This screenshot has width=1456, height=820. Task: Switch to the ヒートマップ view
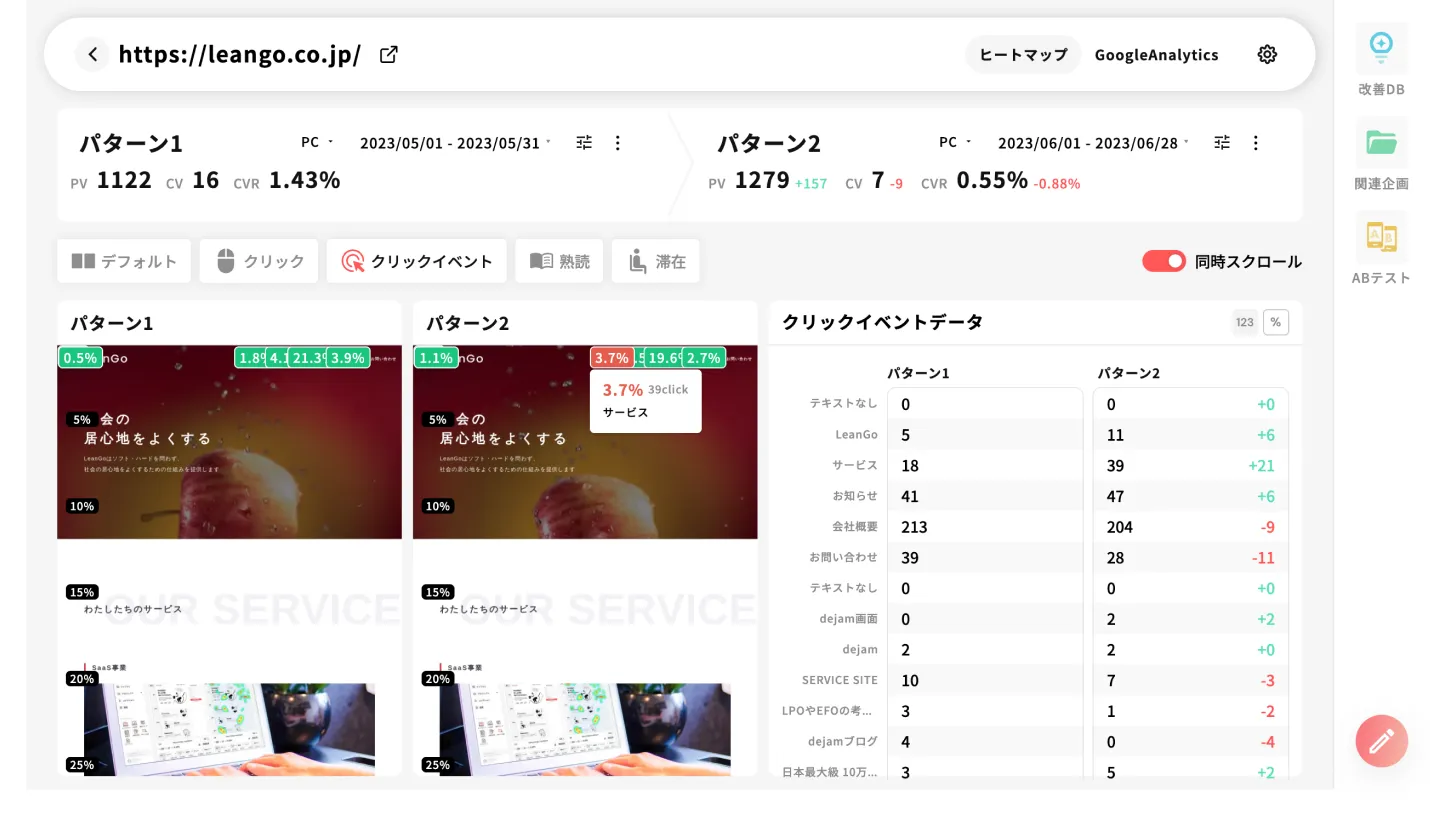pos(1022,54)
